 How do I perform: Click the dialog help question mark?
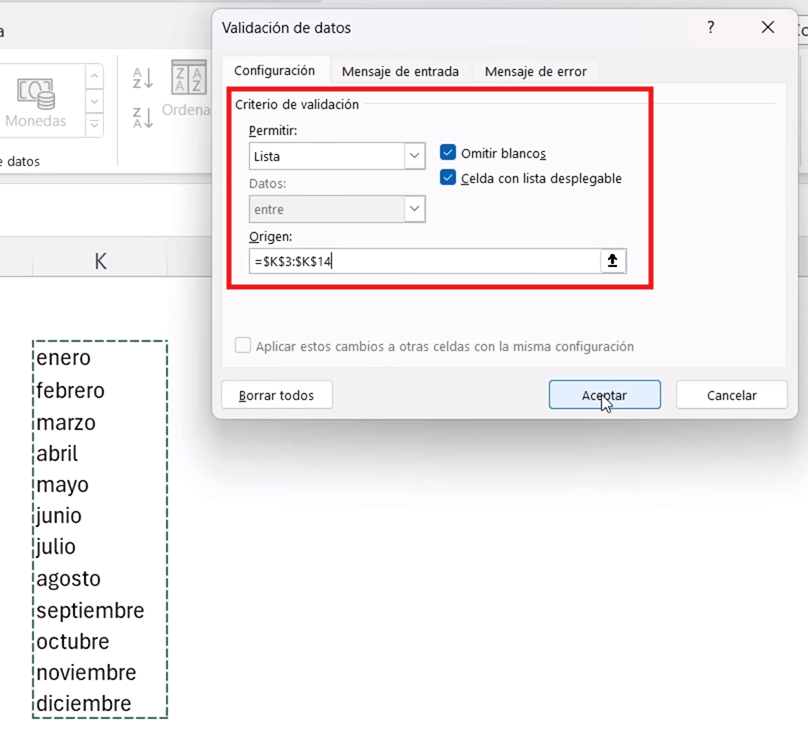[711, 27]
